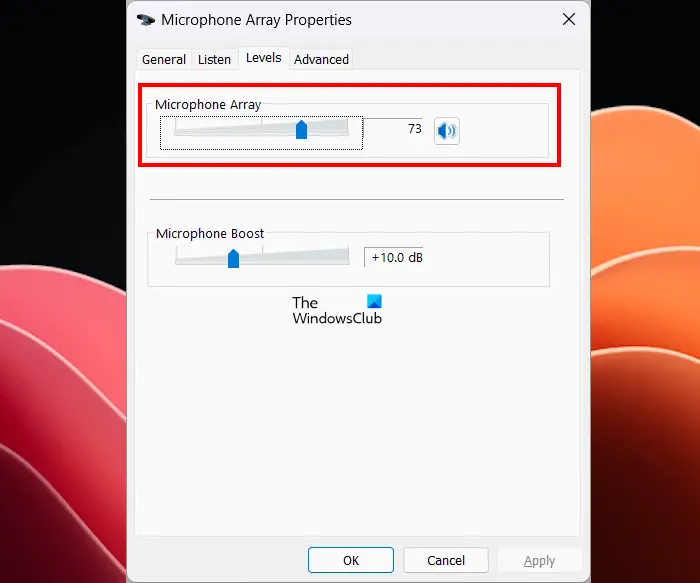This screenshot has height=583, width=700.
Task: Click the Microphone Array group label
Action: [208, 104]
